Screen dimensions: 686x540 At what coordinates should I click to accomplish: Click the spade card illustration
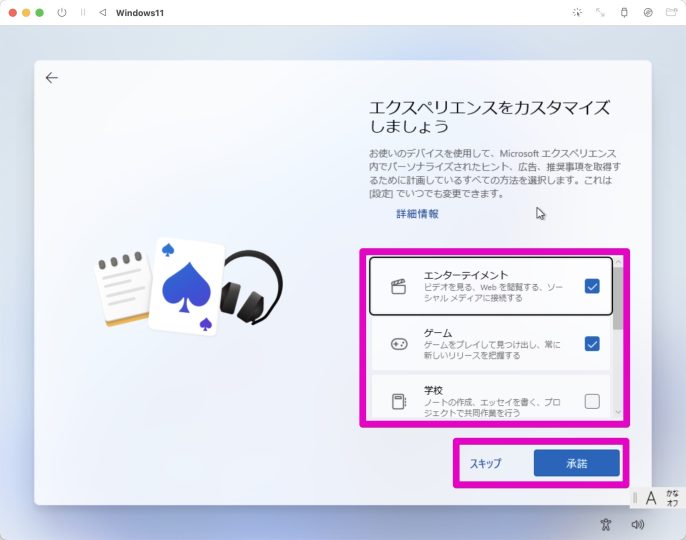coord(186,287)
